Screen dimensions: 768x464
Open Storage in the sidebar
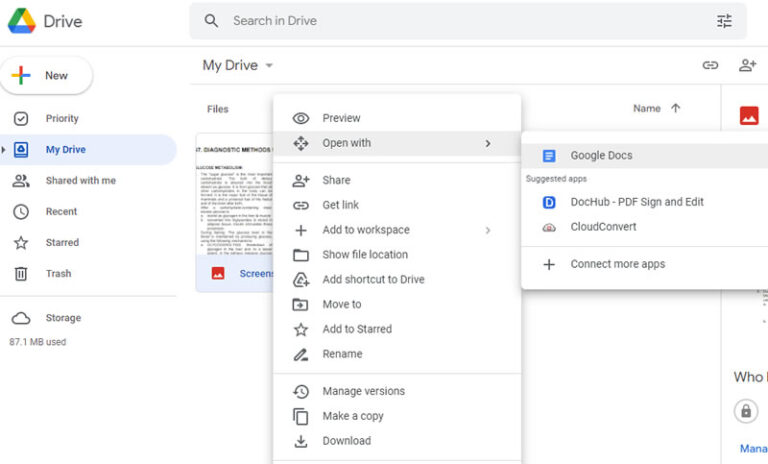(62, 318)
